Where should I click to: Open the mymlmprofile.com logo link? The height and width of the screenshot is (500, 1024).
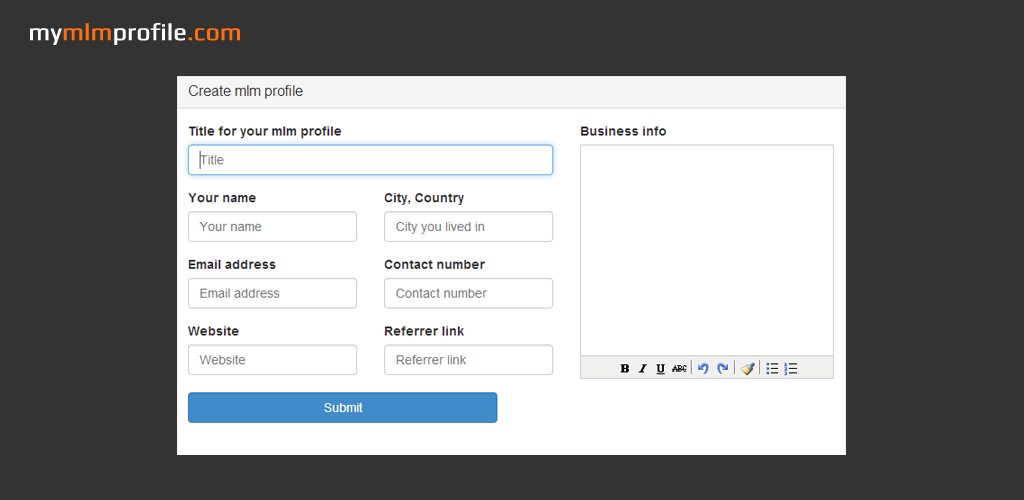click(x=135, y=33)
